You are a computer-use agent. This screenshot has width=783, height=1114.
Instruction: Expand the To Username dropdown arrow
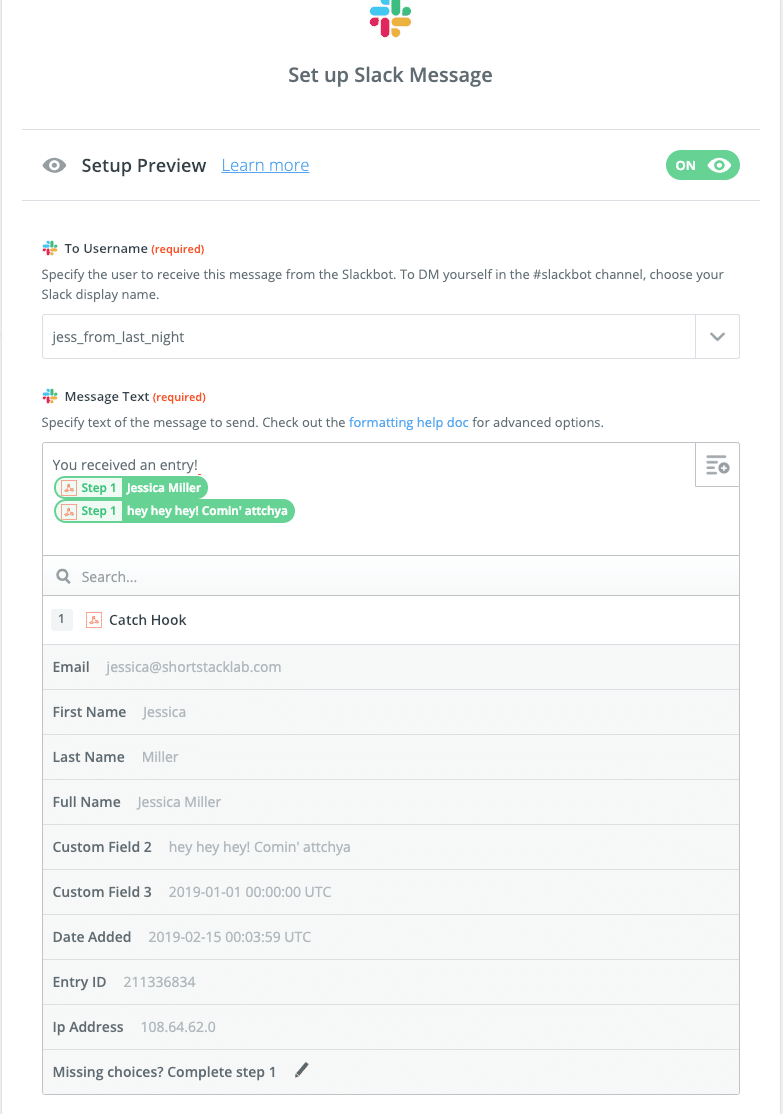(717, 337)
